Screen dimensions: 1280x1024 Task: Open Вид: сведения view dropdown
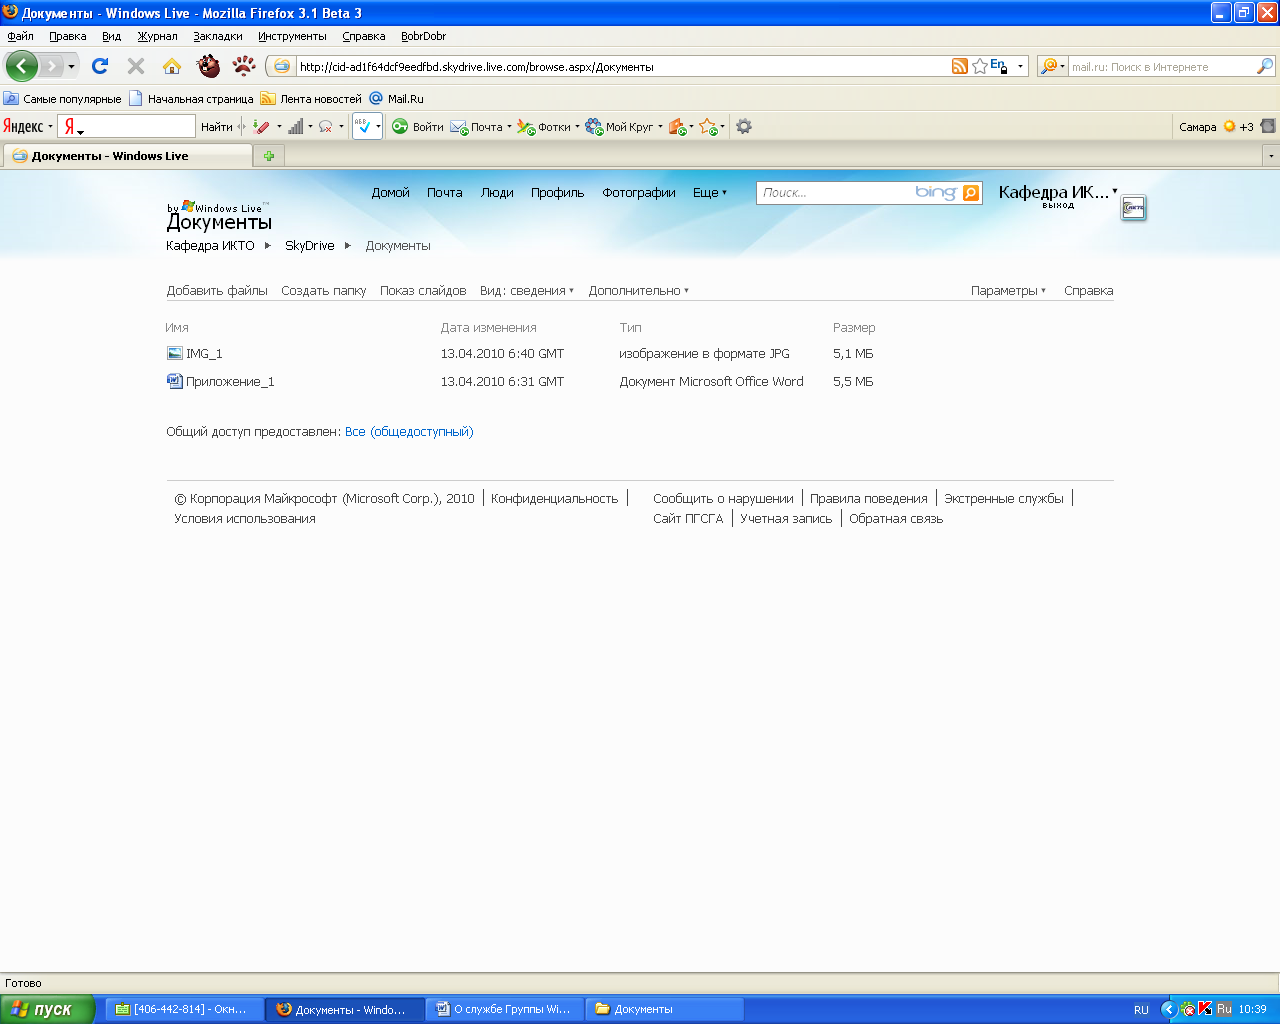[x=527, y=291]
